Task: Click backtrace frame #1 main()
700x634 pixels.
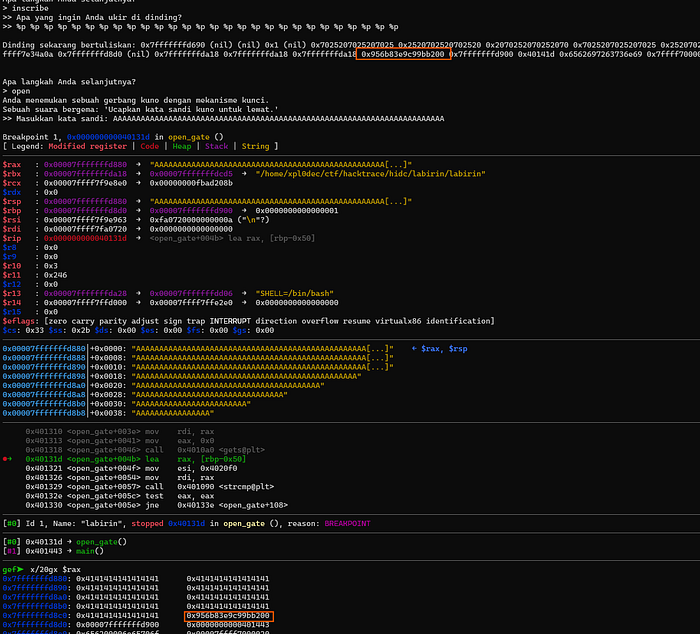Action: click(53, 551)
